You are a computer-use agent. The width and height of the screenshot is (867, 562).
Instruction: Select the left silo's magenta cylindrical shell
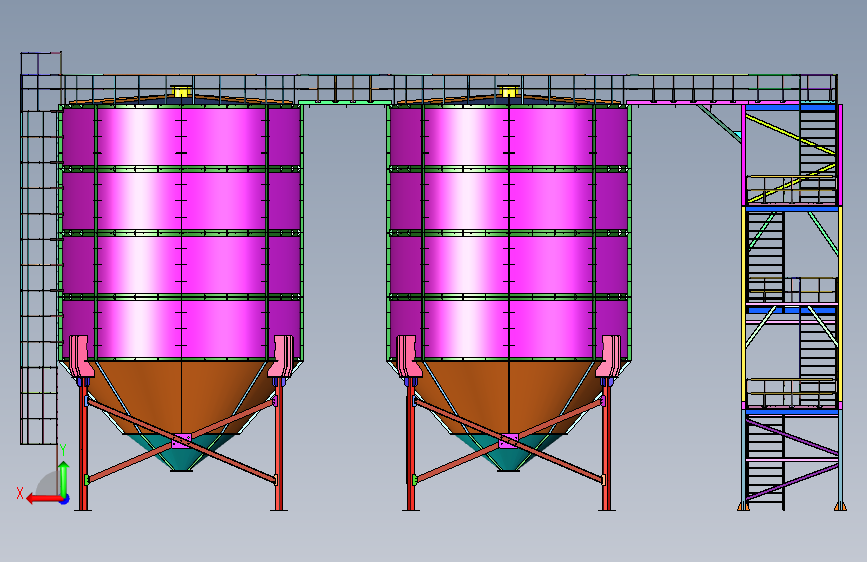tap(181, 232)
